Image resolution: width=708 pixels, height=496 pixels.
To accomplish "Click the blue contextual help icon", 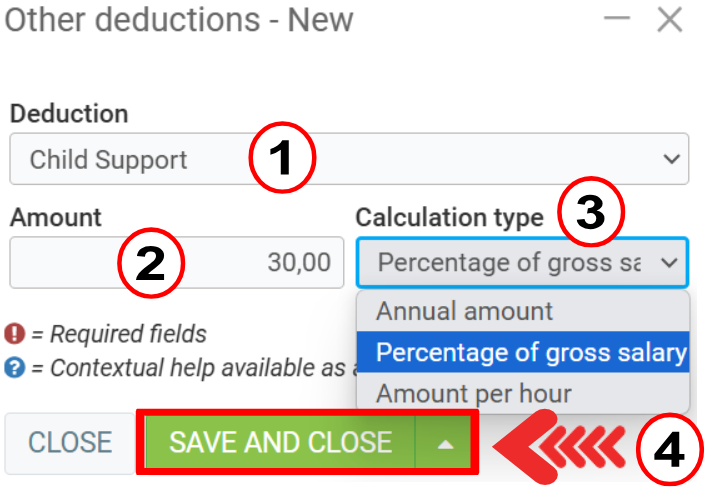I will (x=15, y=367).
